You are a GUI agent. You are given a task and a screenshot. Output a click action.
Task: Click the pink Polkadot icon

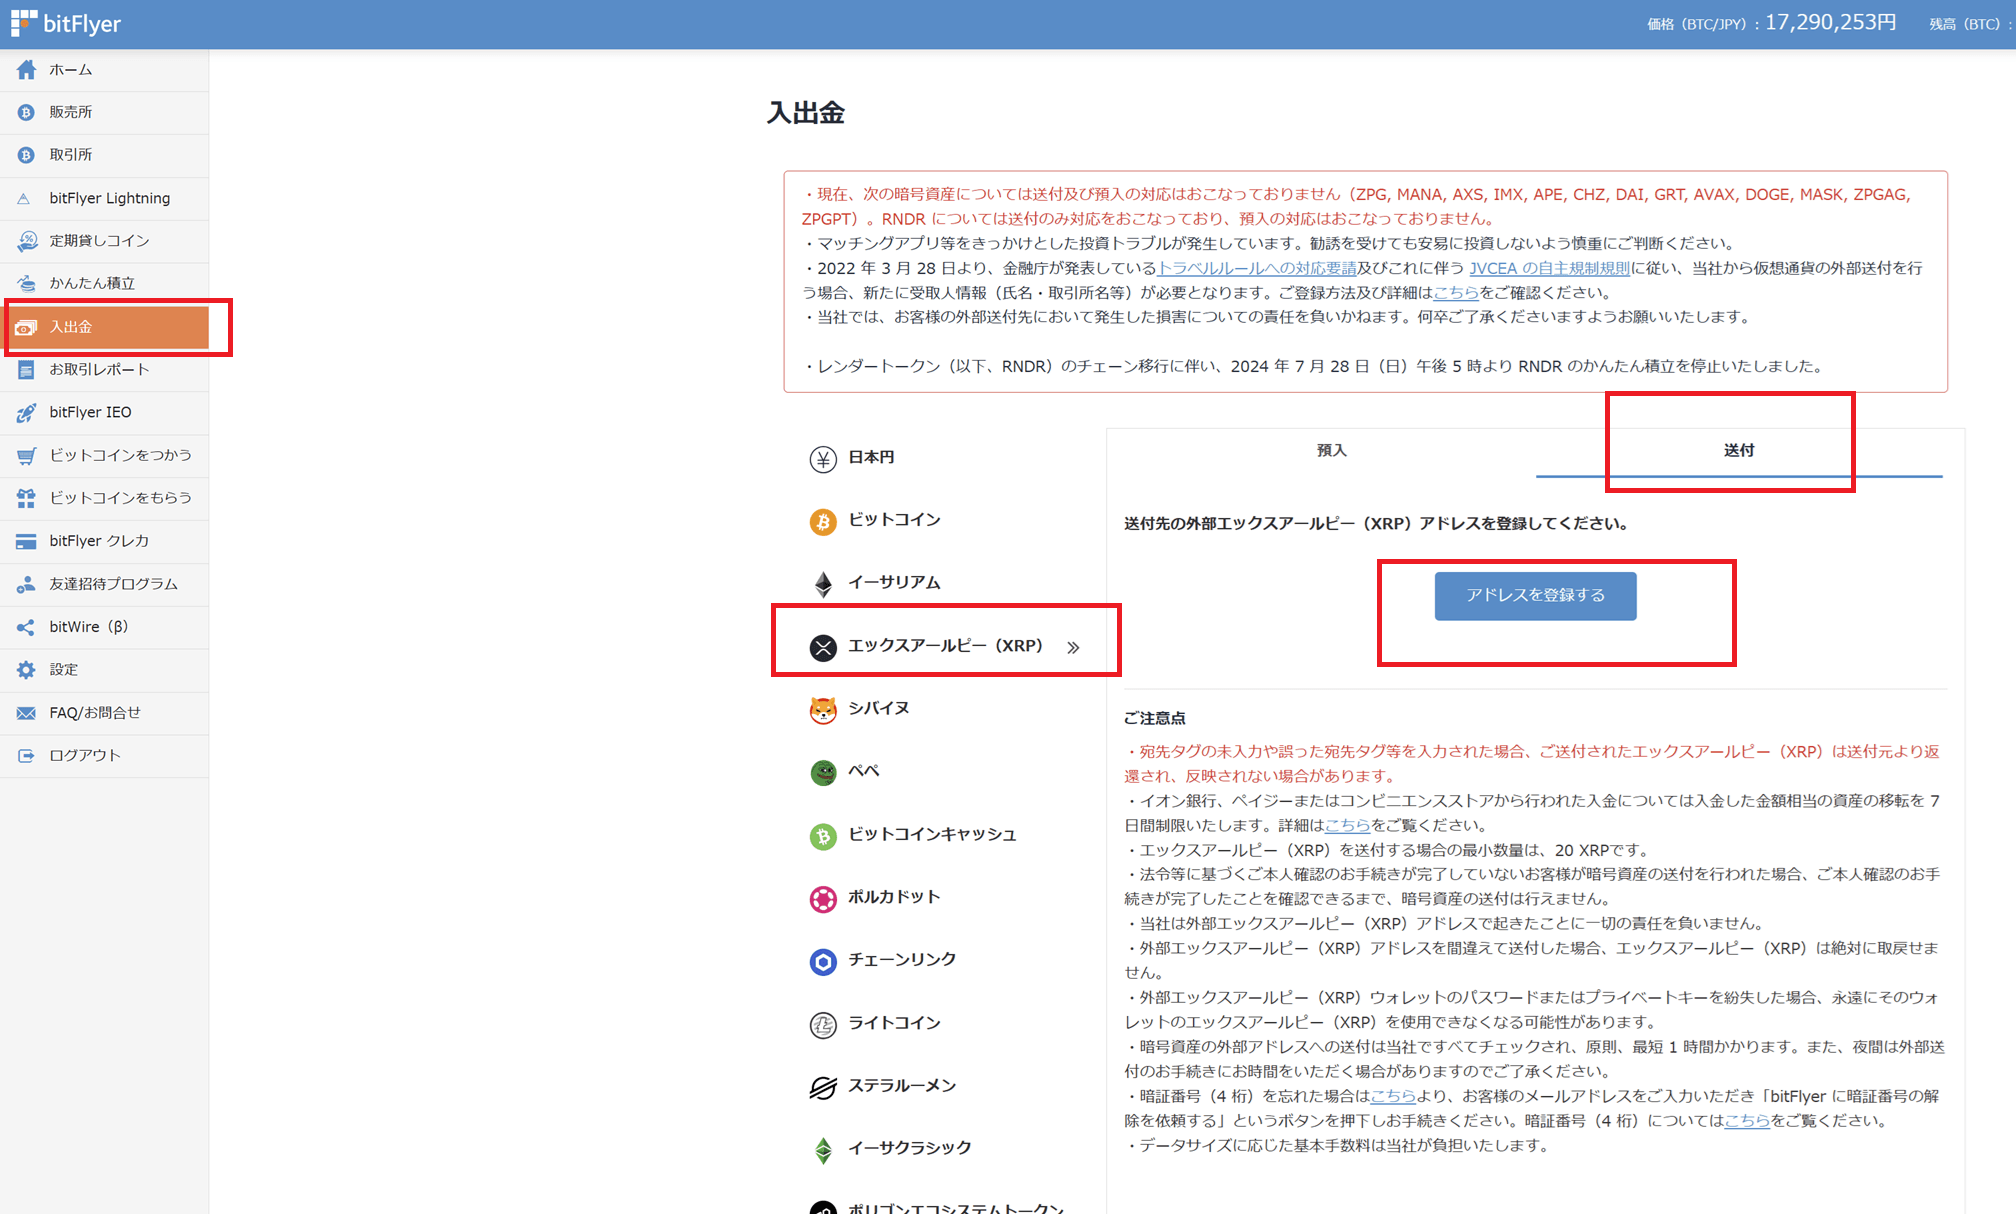(x=823, y=899)
